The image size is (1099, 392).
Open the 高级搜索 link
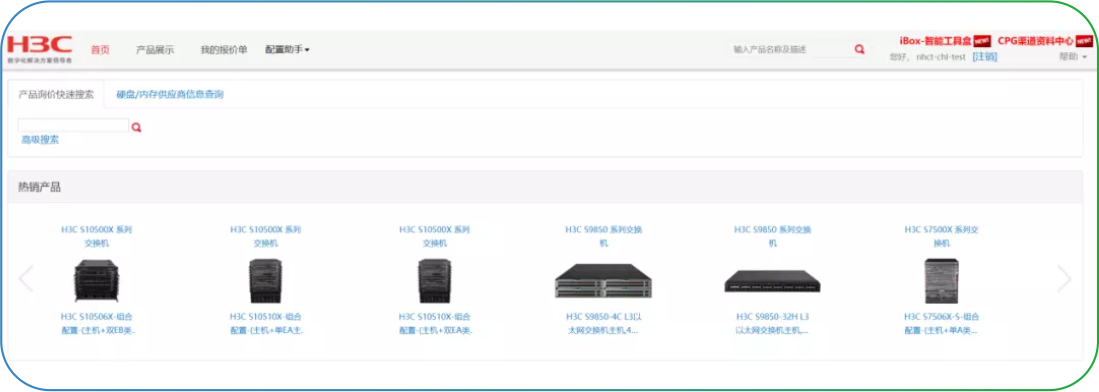pyautogui.click(x=40, y=140)
